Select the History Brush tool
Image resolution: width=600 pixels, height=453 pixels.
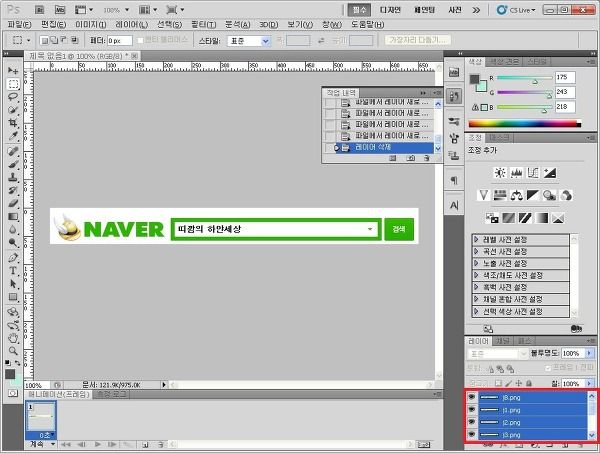(13, 190)
